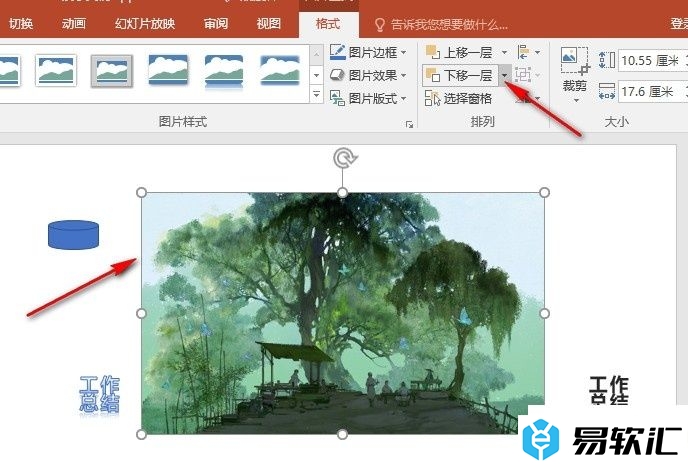Open picture styles dialog launcher
The width and height of the screenshot is (688, 465).
409,125
